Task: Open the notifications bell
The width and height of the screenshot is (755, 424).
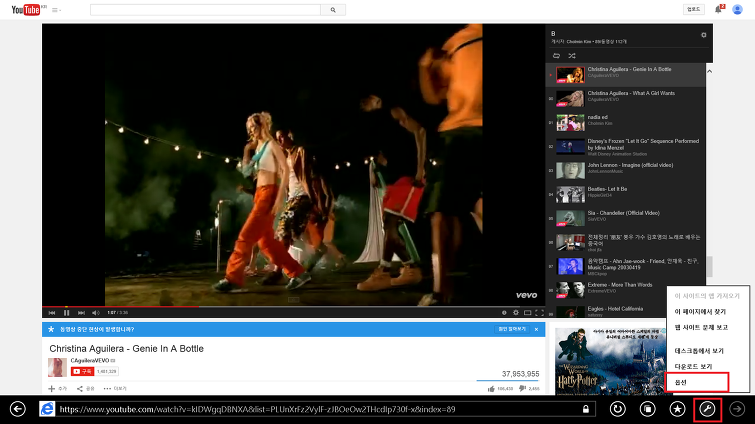Action: (x=718, y=9)
